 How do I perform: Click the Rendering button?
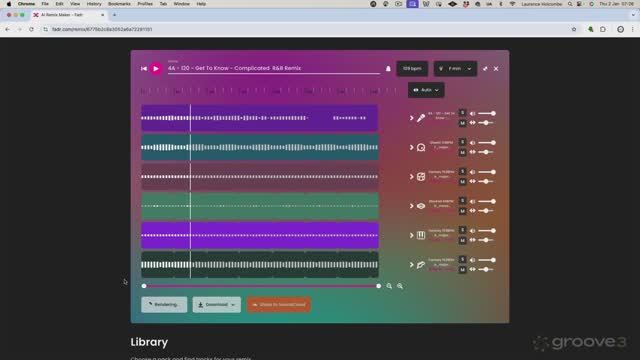[164, 304]
